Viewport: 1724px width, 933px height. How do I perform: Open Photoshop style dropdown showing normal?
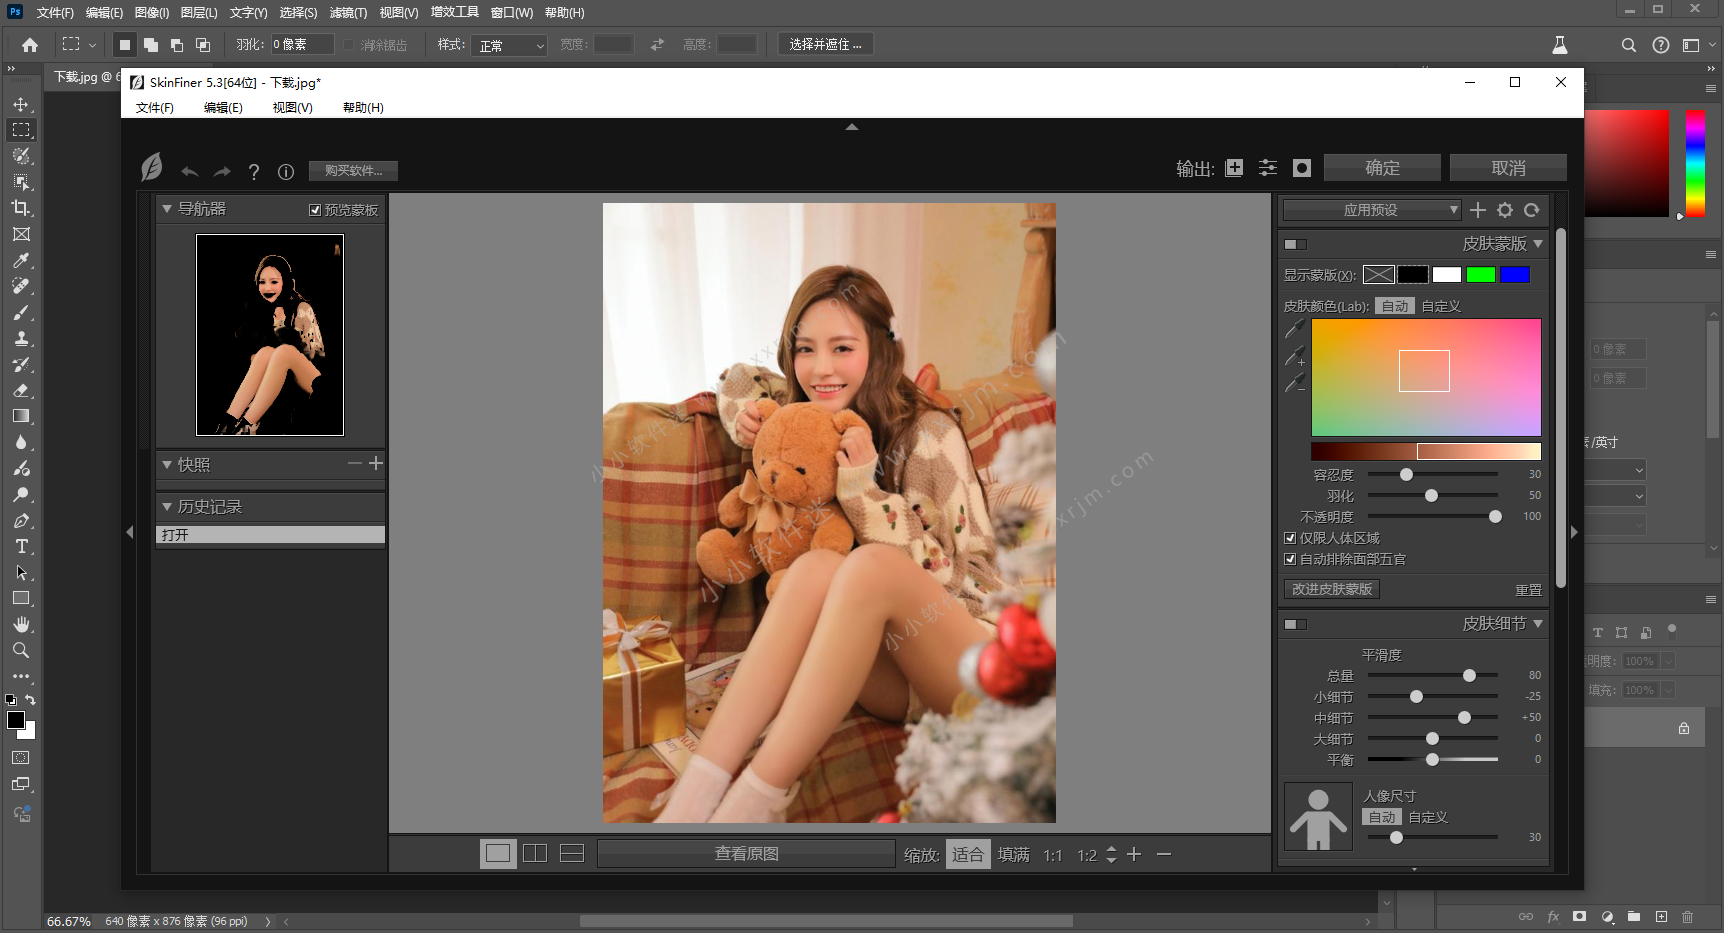point(510,45)
